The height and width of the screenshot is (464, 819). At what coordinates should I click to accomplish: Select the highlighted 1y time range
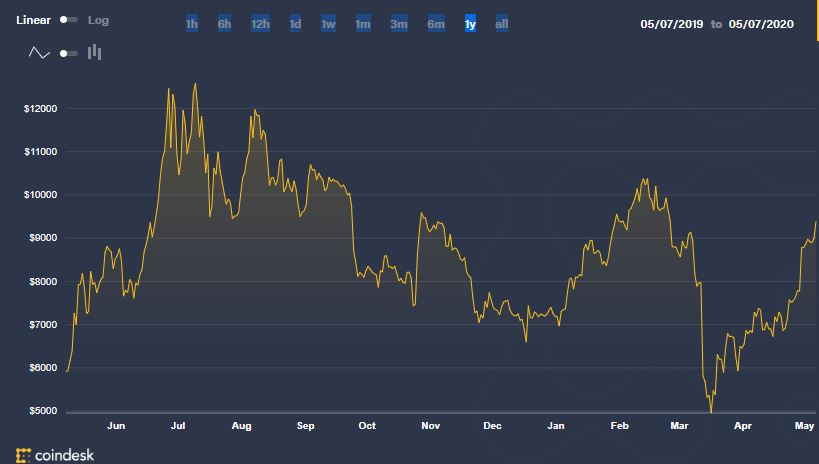point(470,24)
